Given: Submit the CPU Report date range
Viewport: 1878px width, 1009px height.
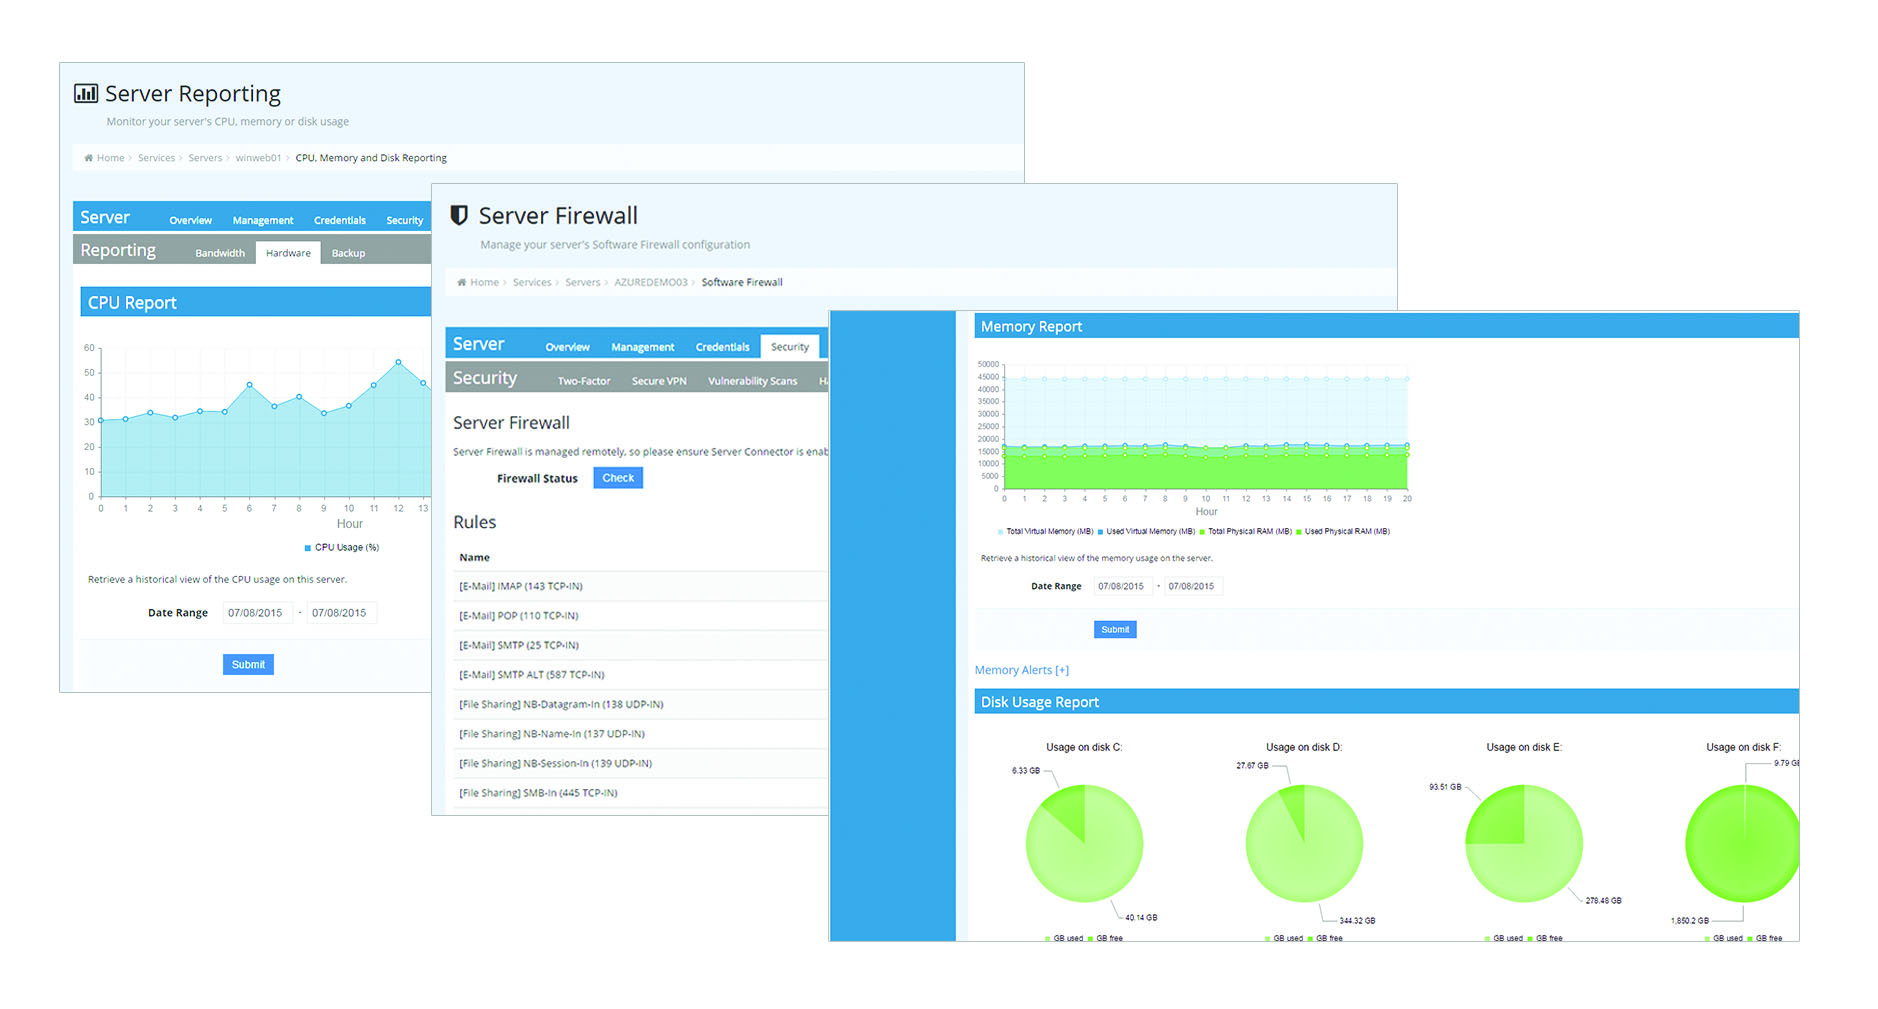Looking at the screenshot, I should point(248,665).
